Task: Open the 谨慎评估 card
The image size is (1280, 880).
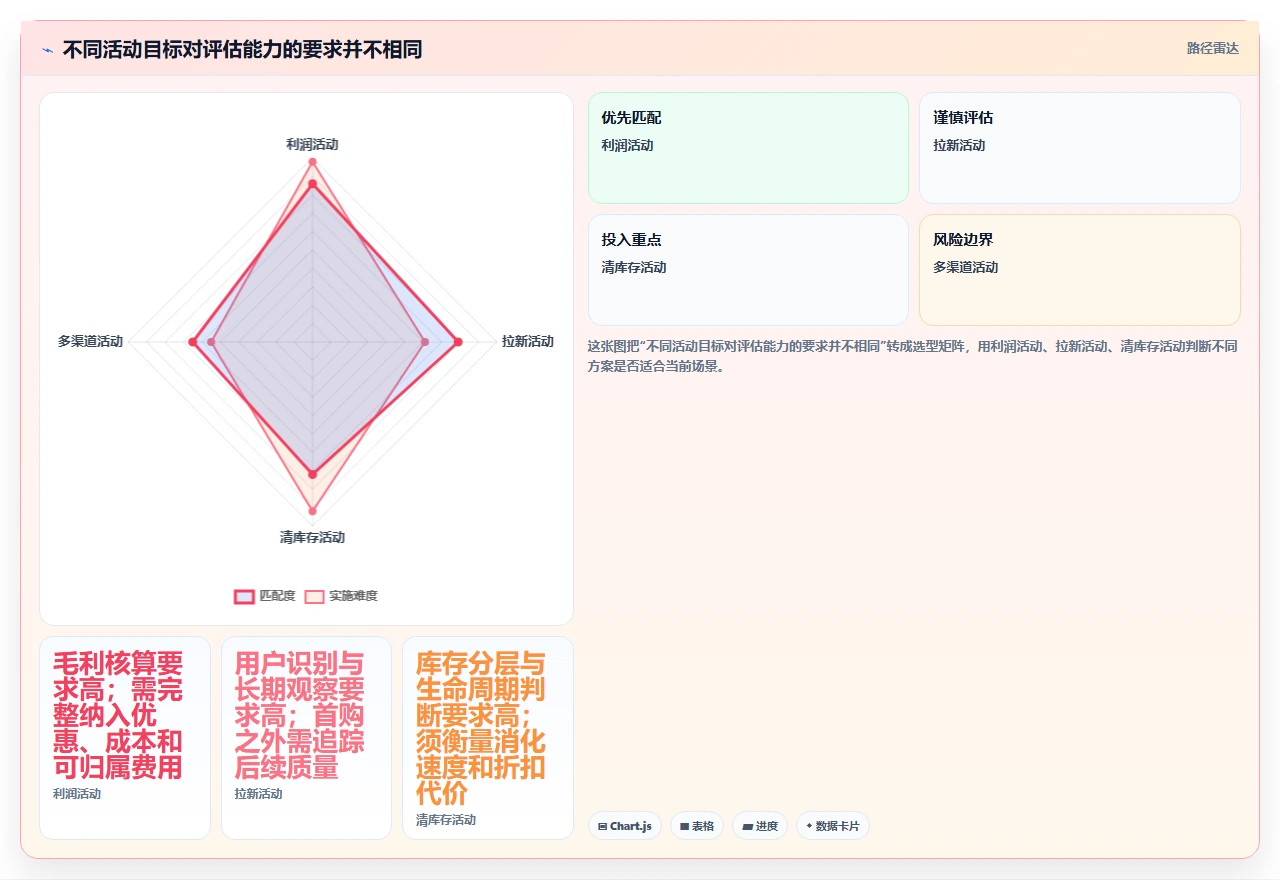Action: pyautogui.click(x=1080, y=148)
